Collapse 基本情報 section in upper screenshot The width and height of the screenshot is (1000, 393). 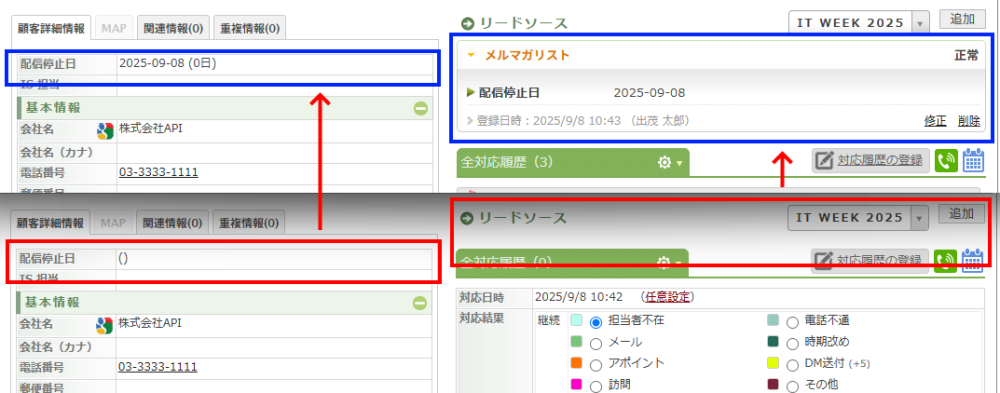(420, 108)
